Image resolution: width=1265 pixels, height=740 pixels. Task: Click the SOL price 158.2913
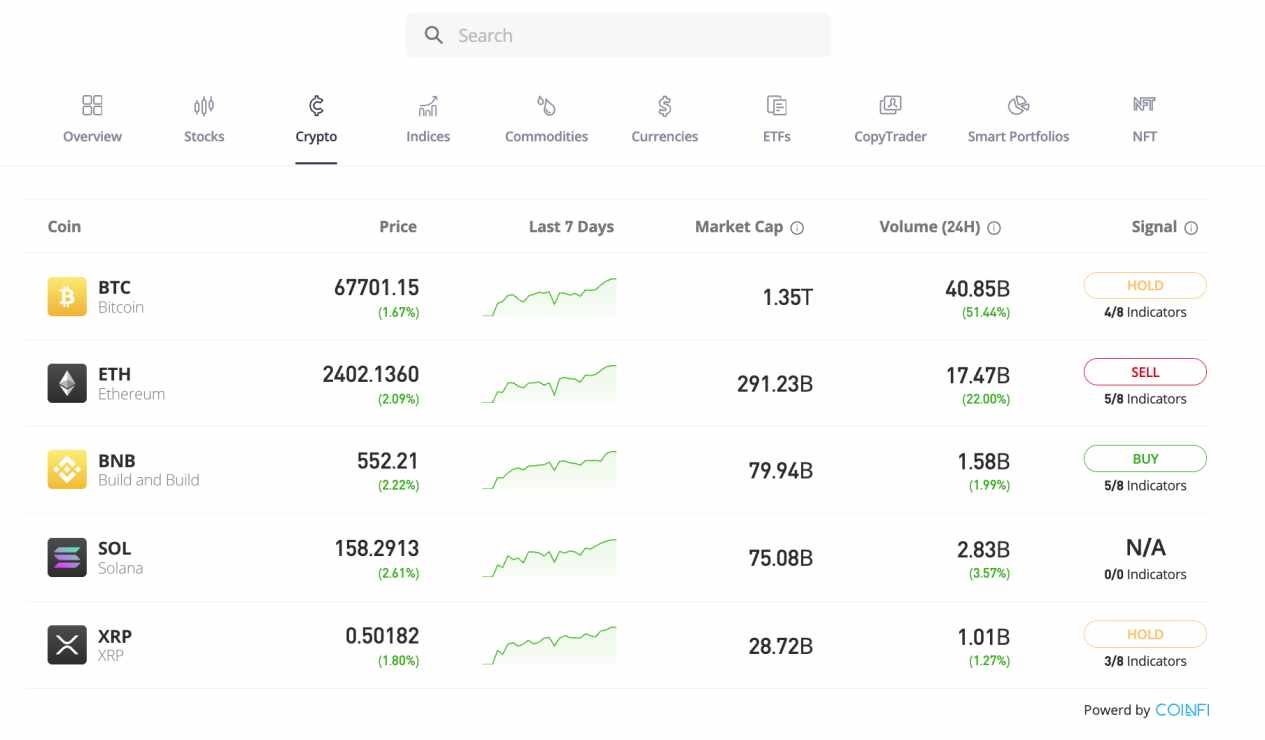point(376,548)
